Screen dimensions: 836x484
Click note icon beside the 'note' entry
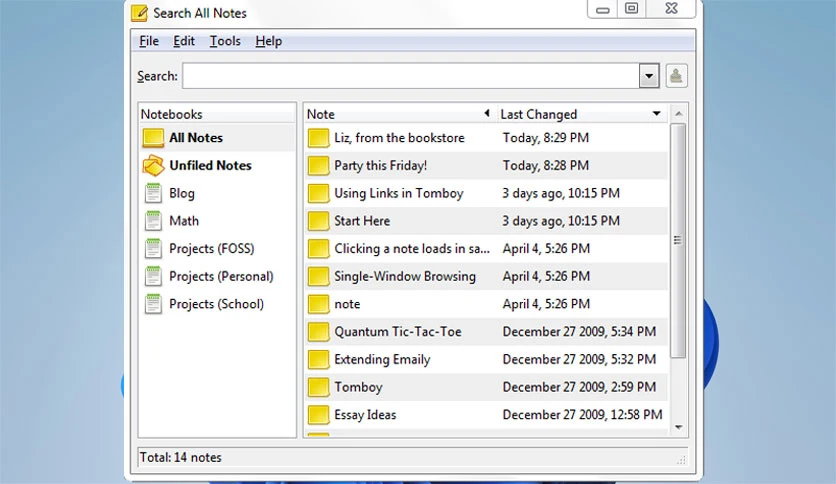[x=318, y=304]
